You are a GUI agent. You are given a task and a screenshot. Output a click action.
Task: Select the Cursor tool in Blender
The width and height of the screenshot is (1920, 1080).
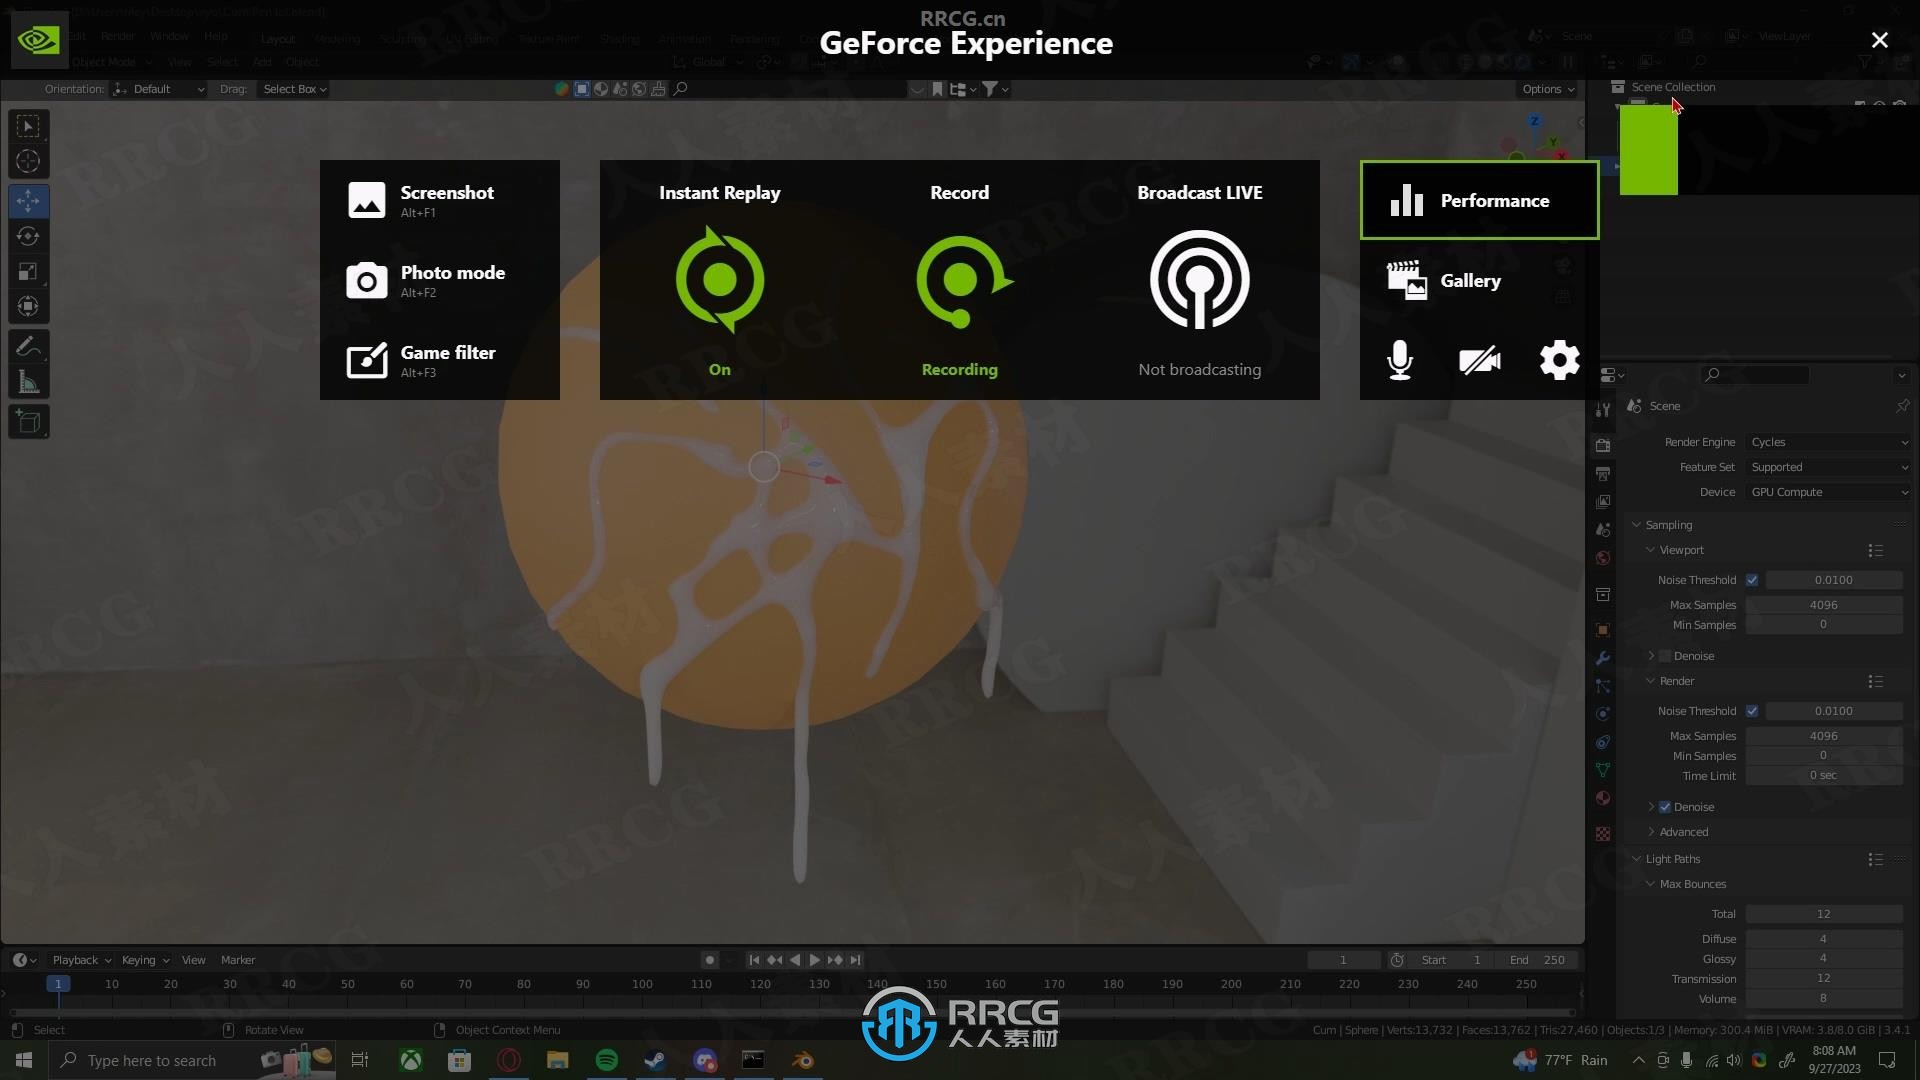coord(28,161)
